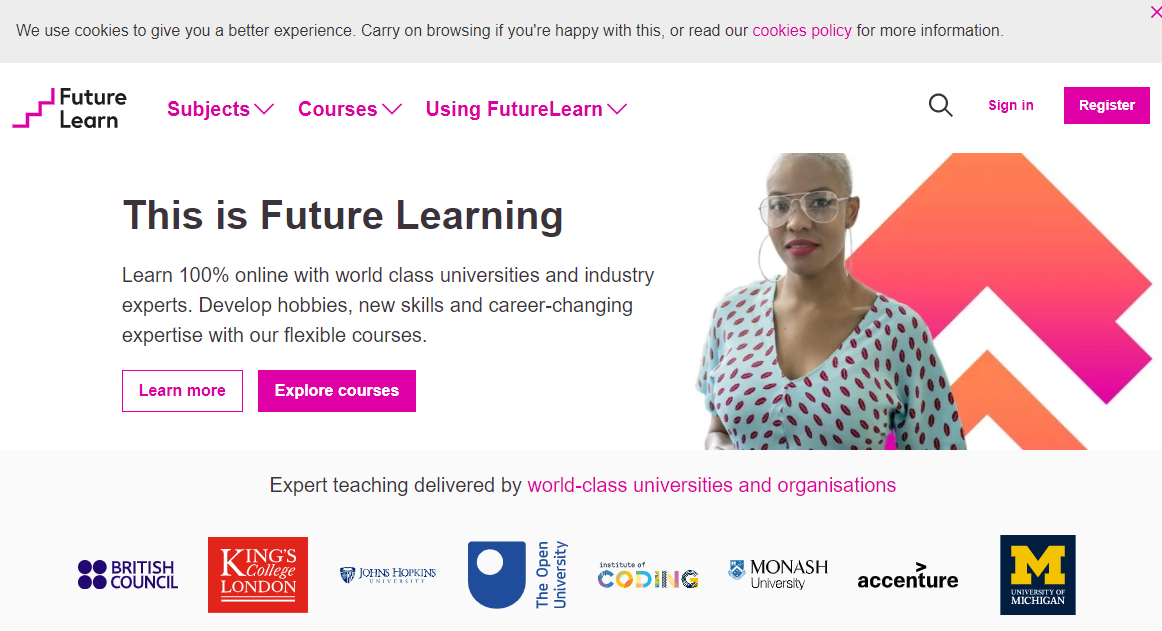This screenshot has width=1162, height=631.
Task: Open the University of Michigan logo
Action: tap(1037, 575)
